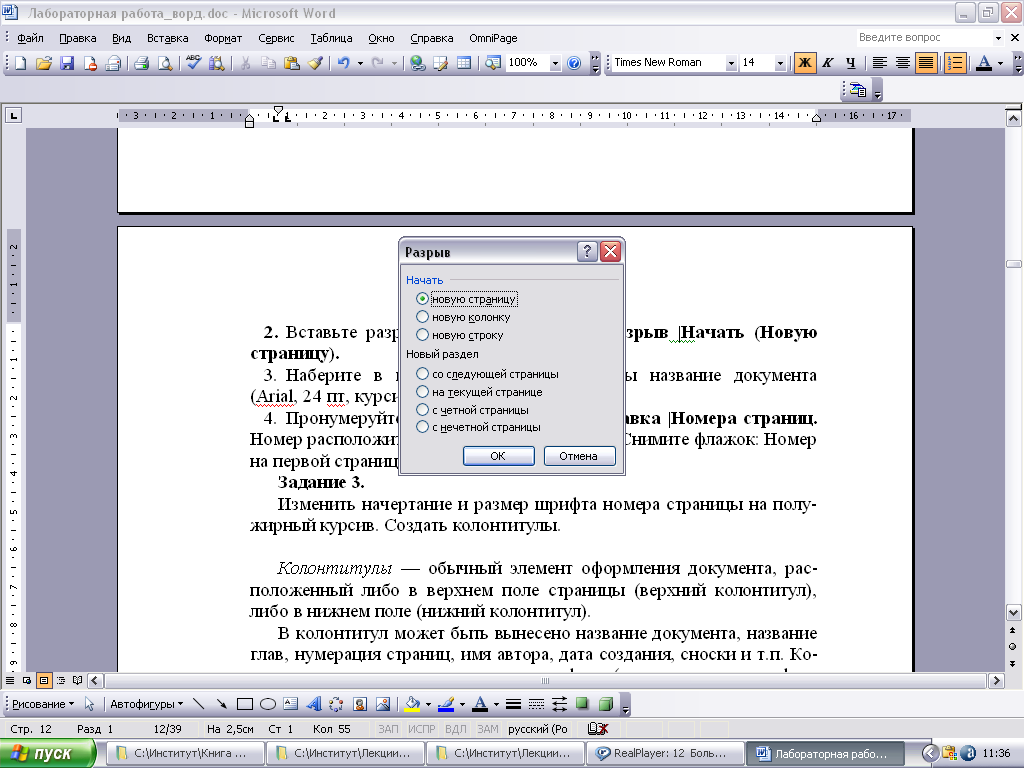This screenshot has width=1024, height=768.
Task: Toggle Bold formatting Ж
Action: pyautogui.click(x=805, y=63)
